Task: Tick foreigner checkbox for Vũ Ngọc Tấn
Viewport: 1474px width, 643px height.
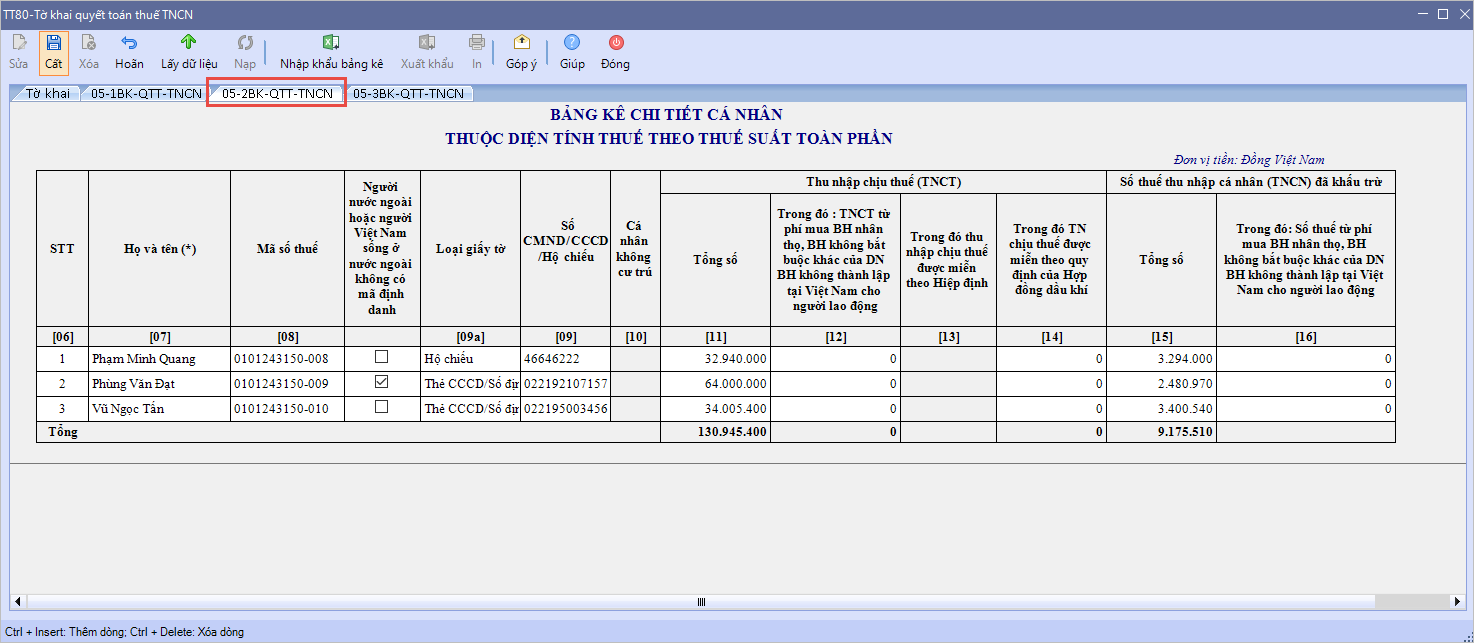Action: pyautogui.click(x=381, y=408)
